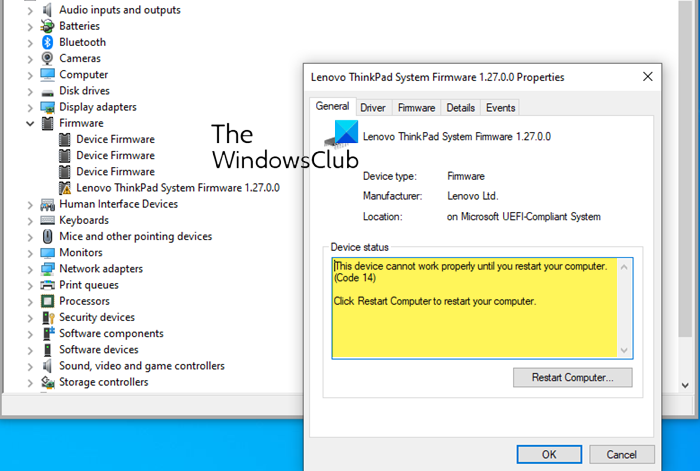Click the Firmware chip icon

click(x=47, y=123)
